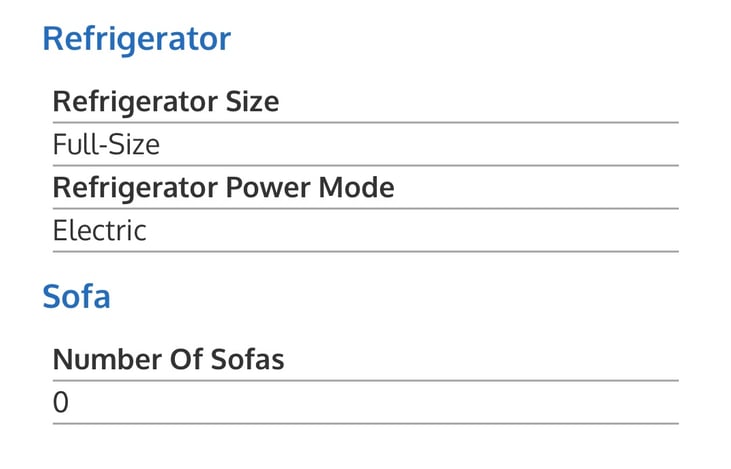Viewport: 731px width, 469px height.
Task: Click the divider line under Refrigerator Power Mode
Action: pyautogui.click(x=366, y=208)
